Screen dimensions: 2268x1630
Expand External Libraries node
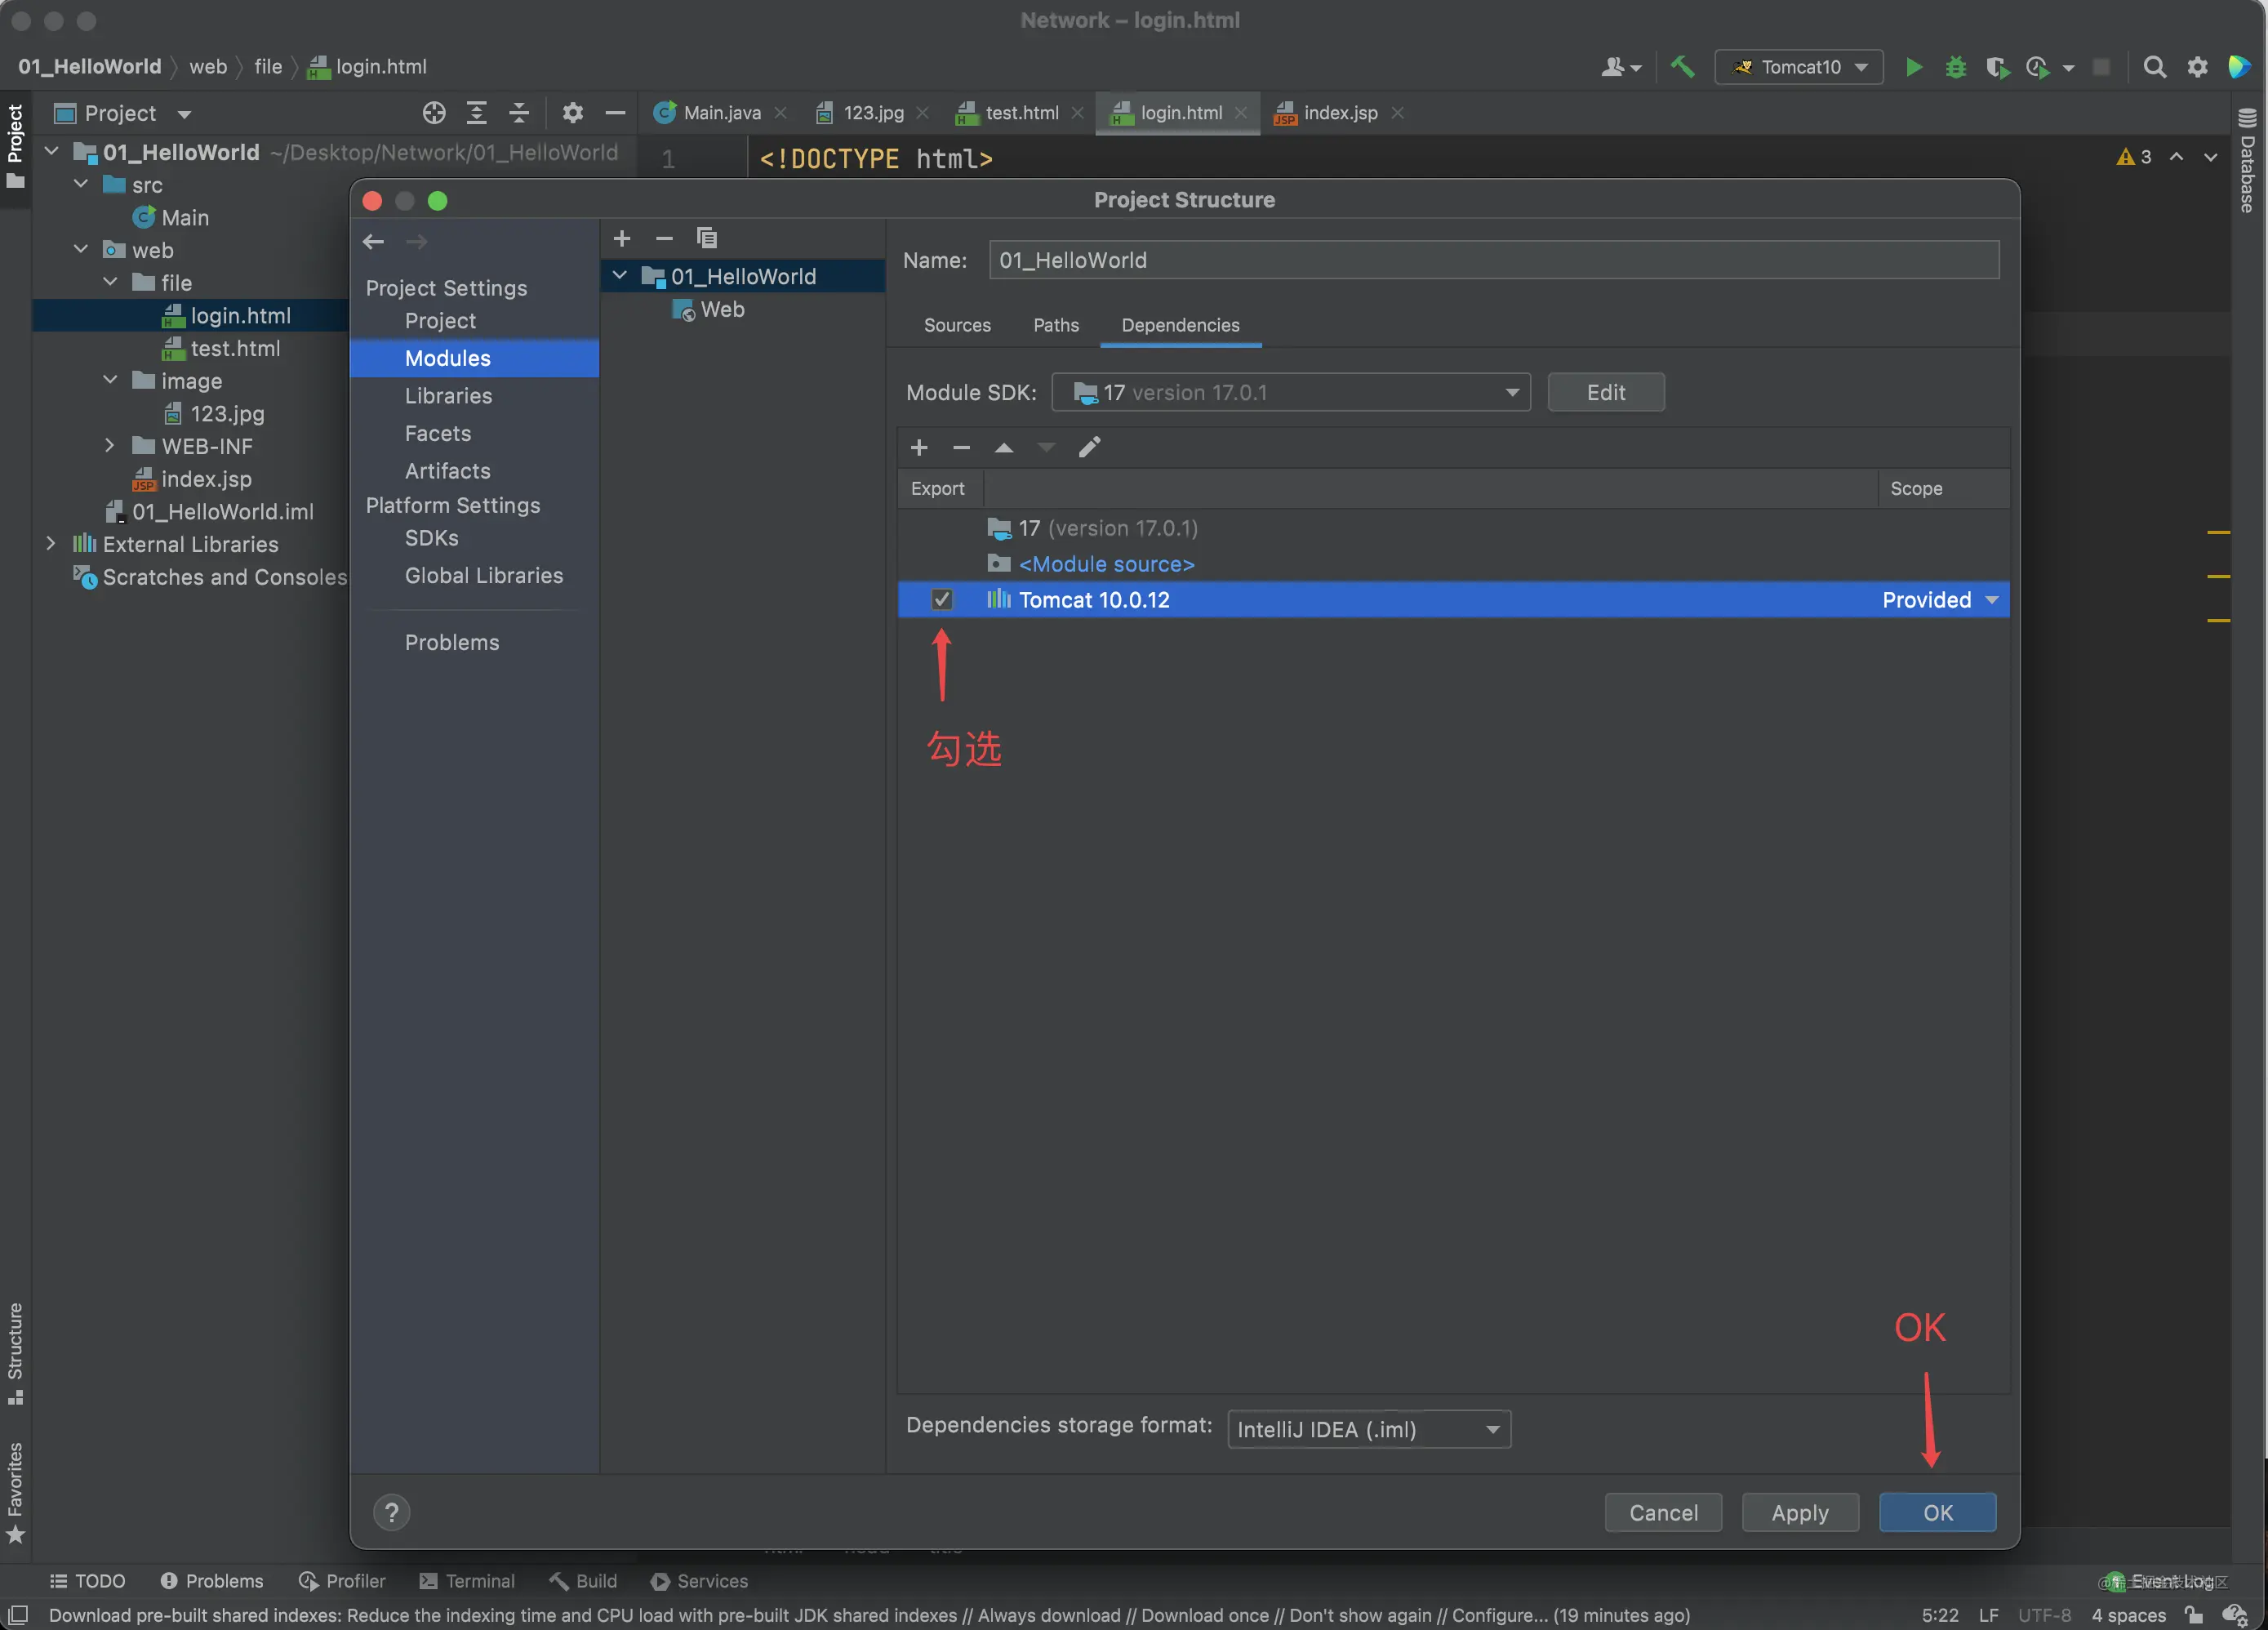(51, 544)
